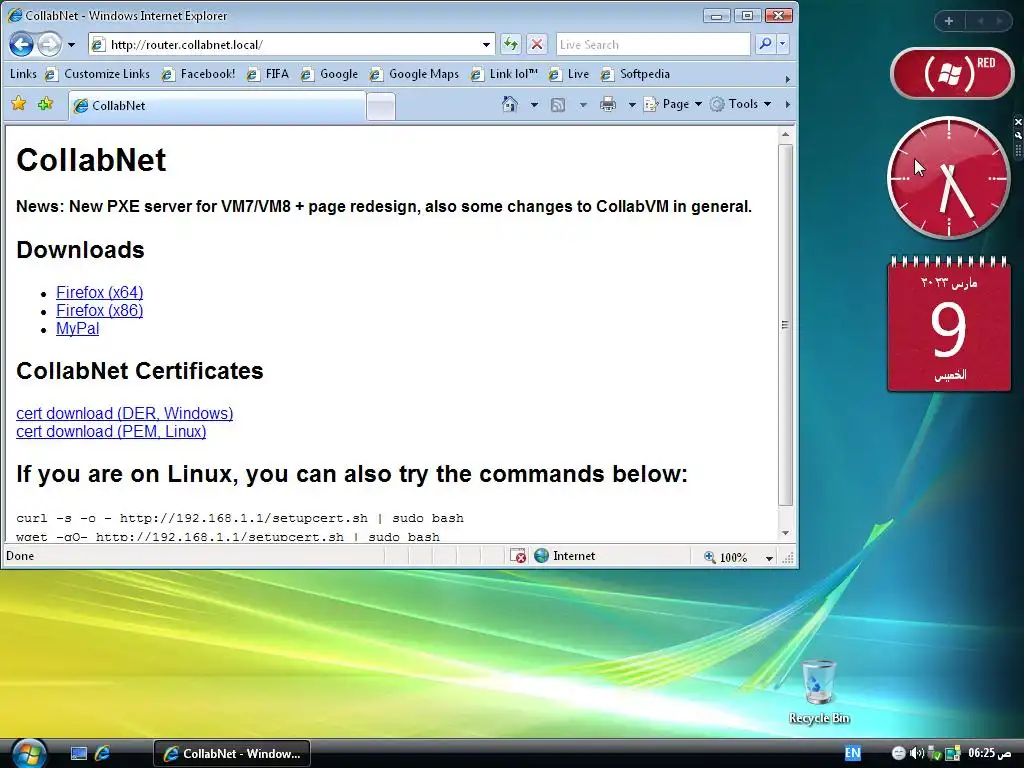Screen dimensions: 1024x768
Task: Print the page with the printer icon
Action: click(608, 104)
